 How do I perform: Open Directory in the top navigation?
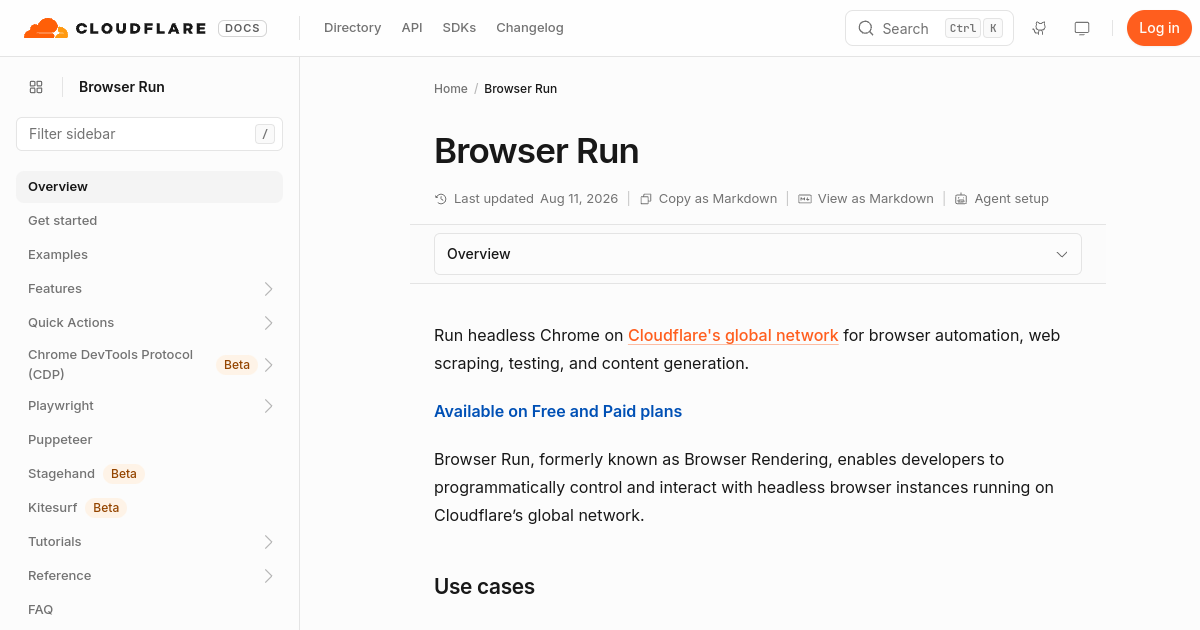[352, 28]
